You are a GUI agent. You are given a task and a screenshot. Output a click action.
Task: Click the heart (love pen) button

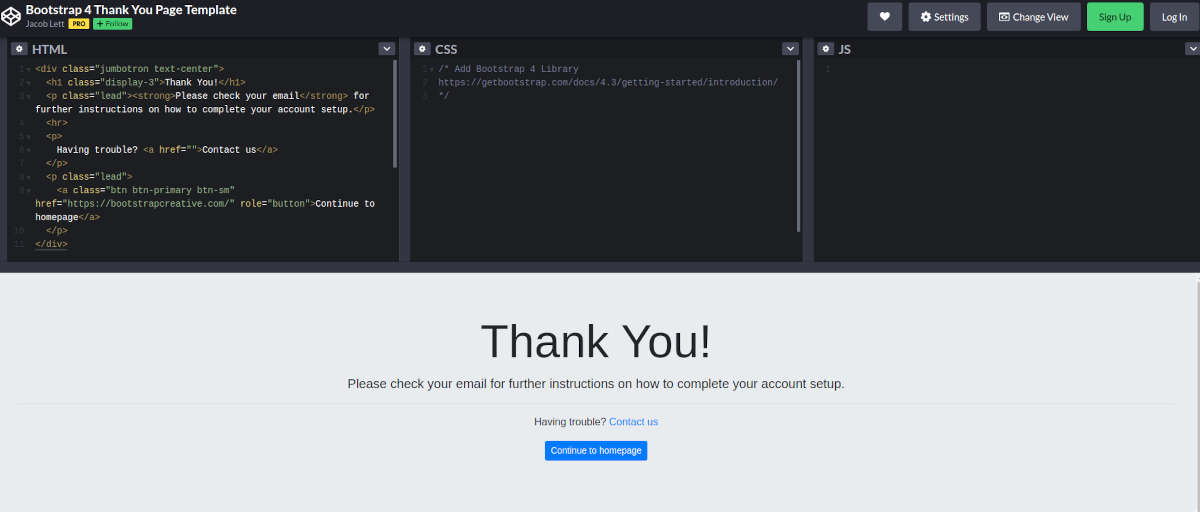(x=884, y=16)
